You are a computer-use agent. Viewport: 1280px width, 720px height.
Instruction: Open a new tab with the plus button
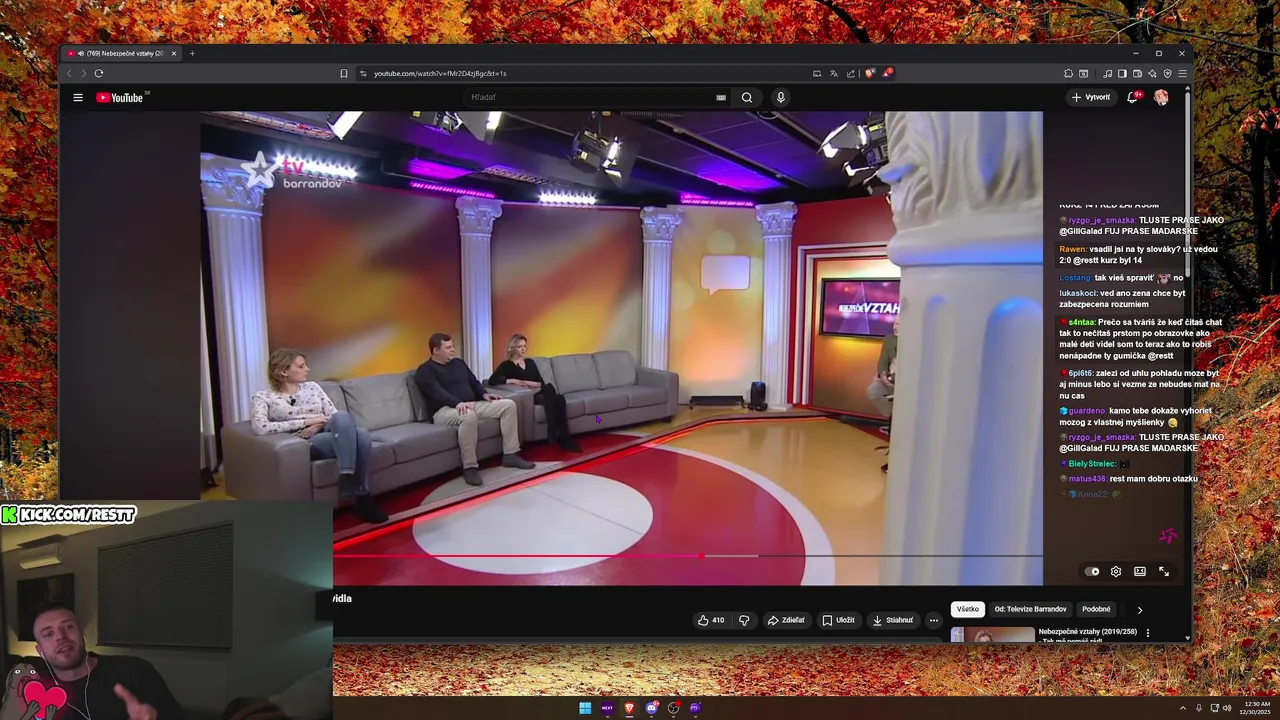point(192,53)
